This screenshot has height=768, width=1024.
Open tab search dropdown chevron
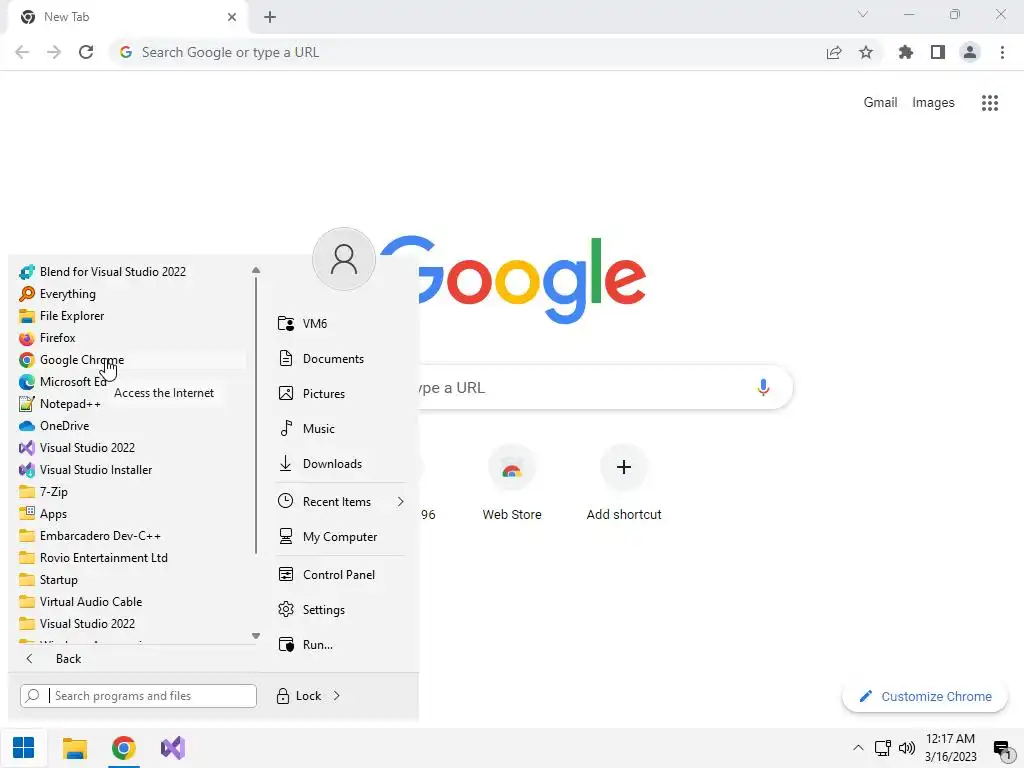click(863, 14)
